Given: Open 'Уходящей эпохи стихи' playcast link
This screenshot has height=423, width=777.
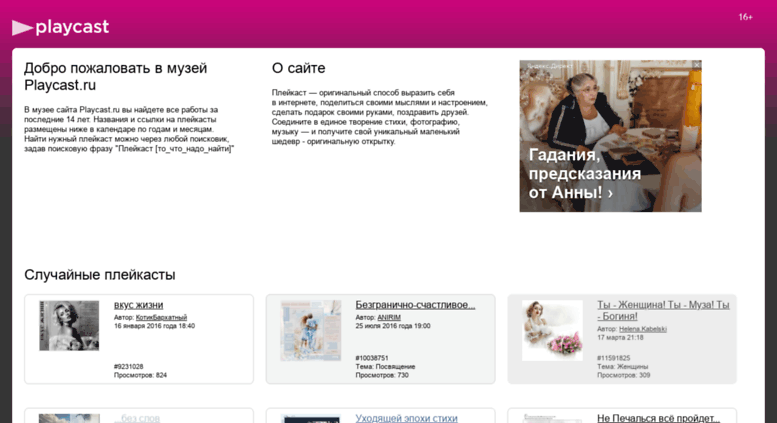Looking at the screenshot, I should [406, 418].
